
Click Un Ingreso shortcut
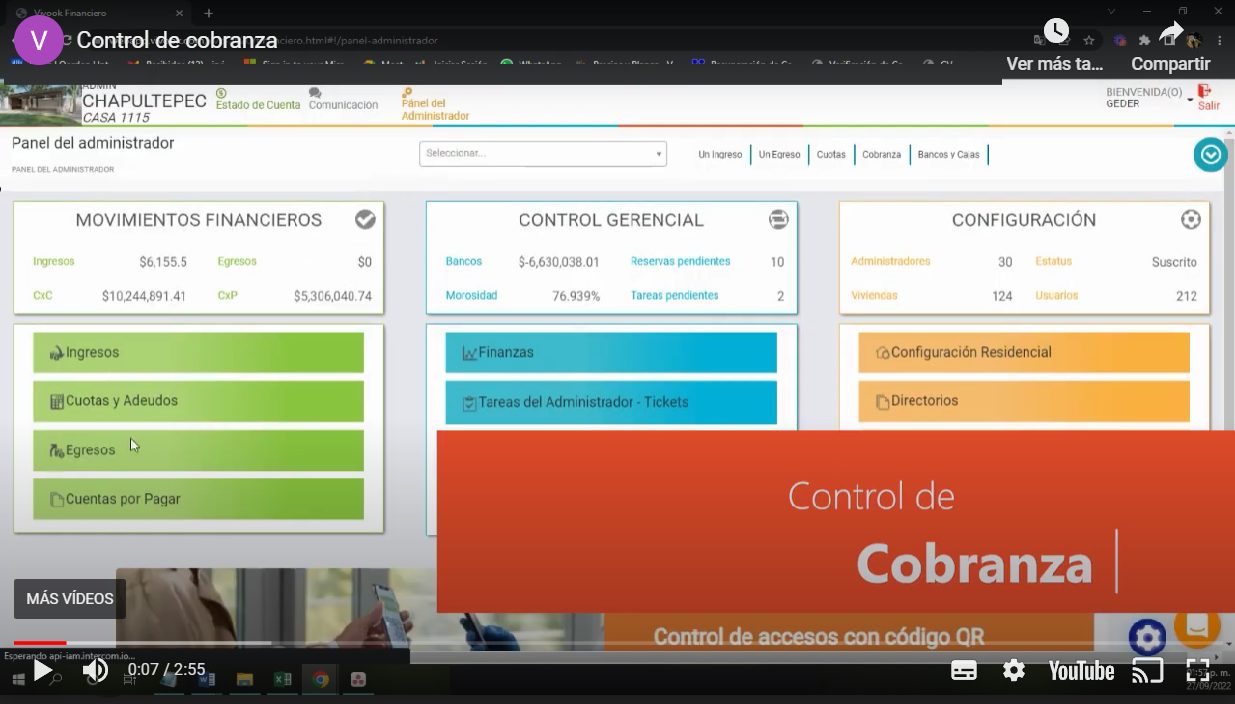click(720, 155)
